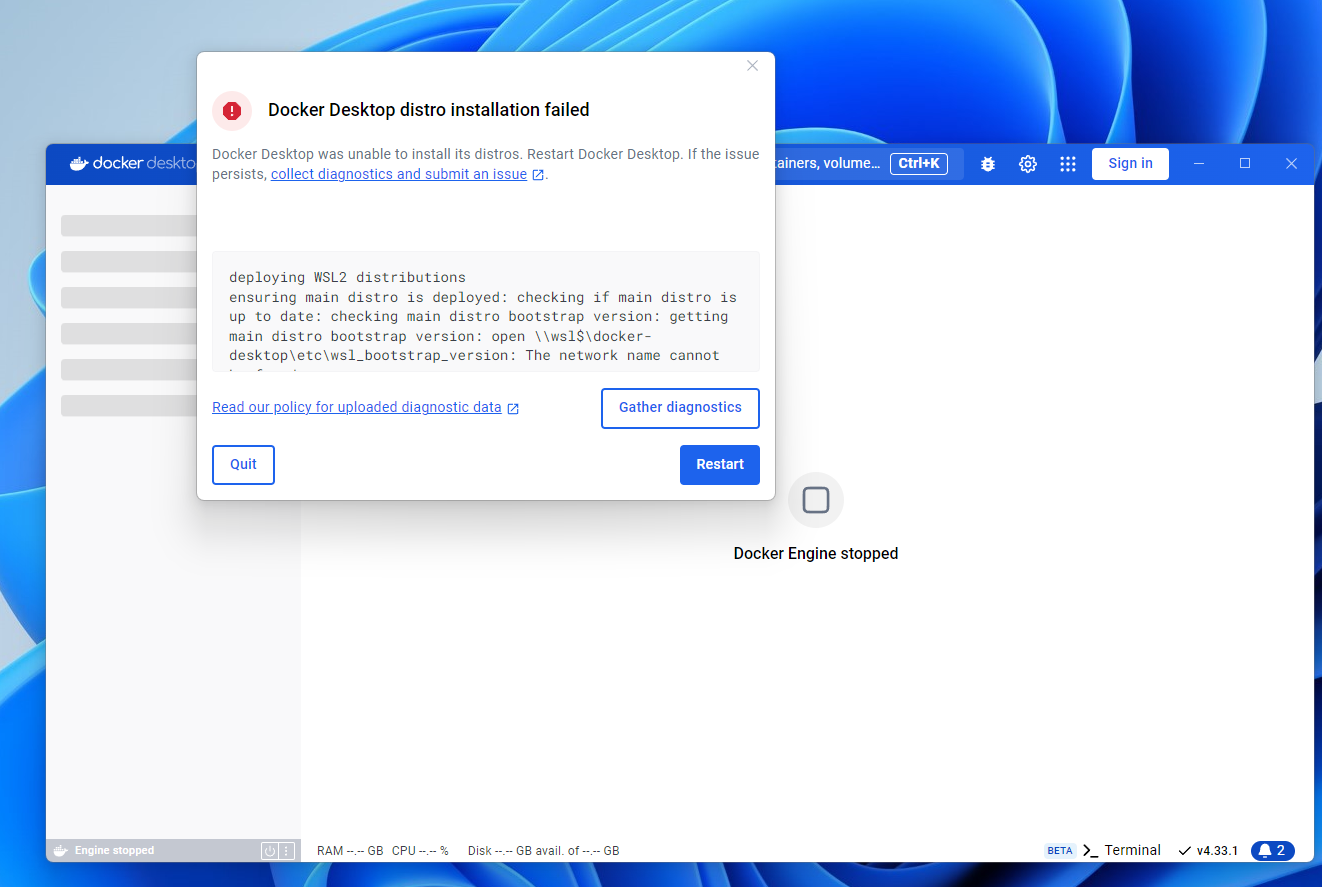Screen dimensions: 1322x887
Task: Click the RAM usage readout
Action: 350,851
